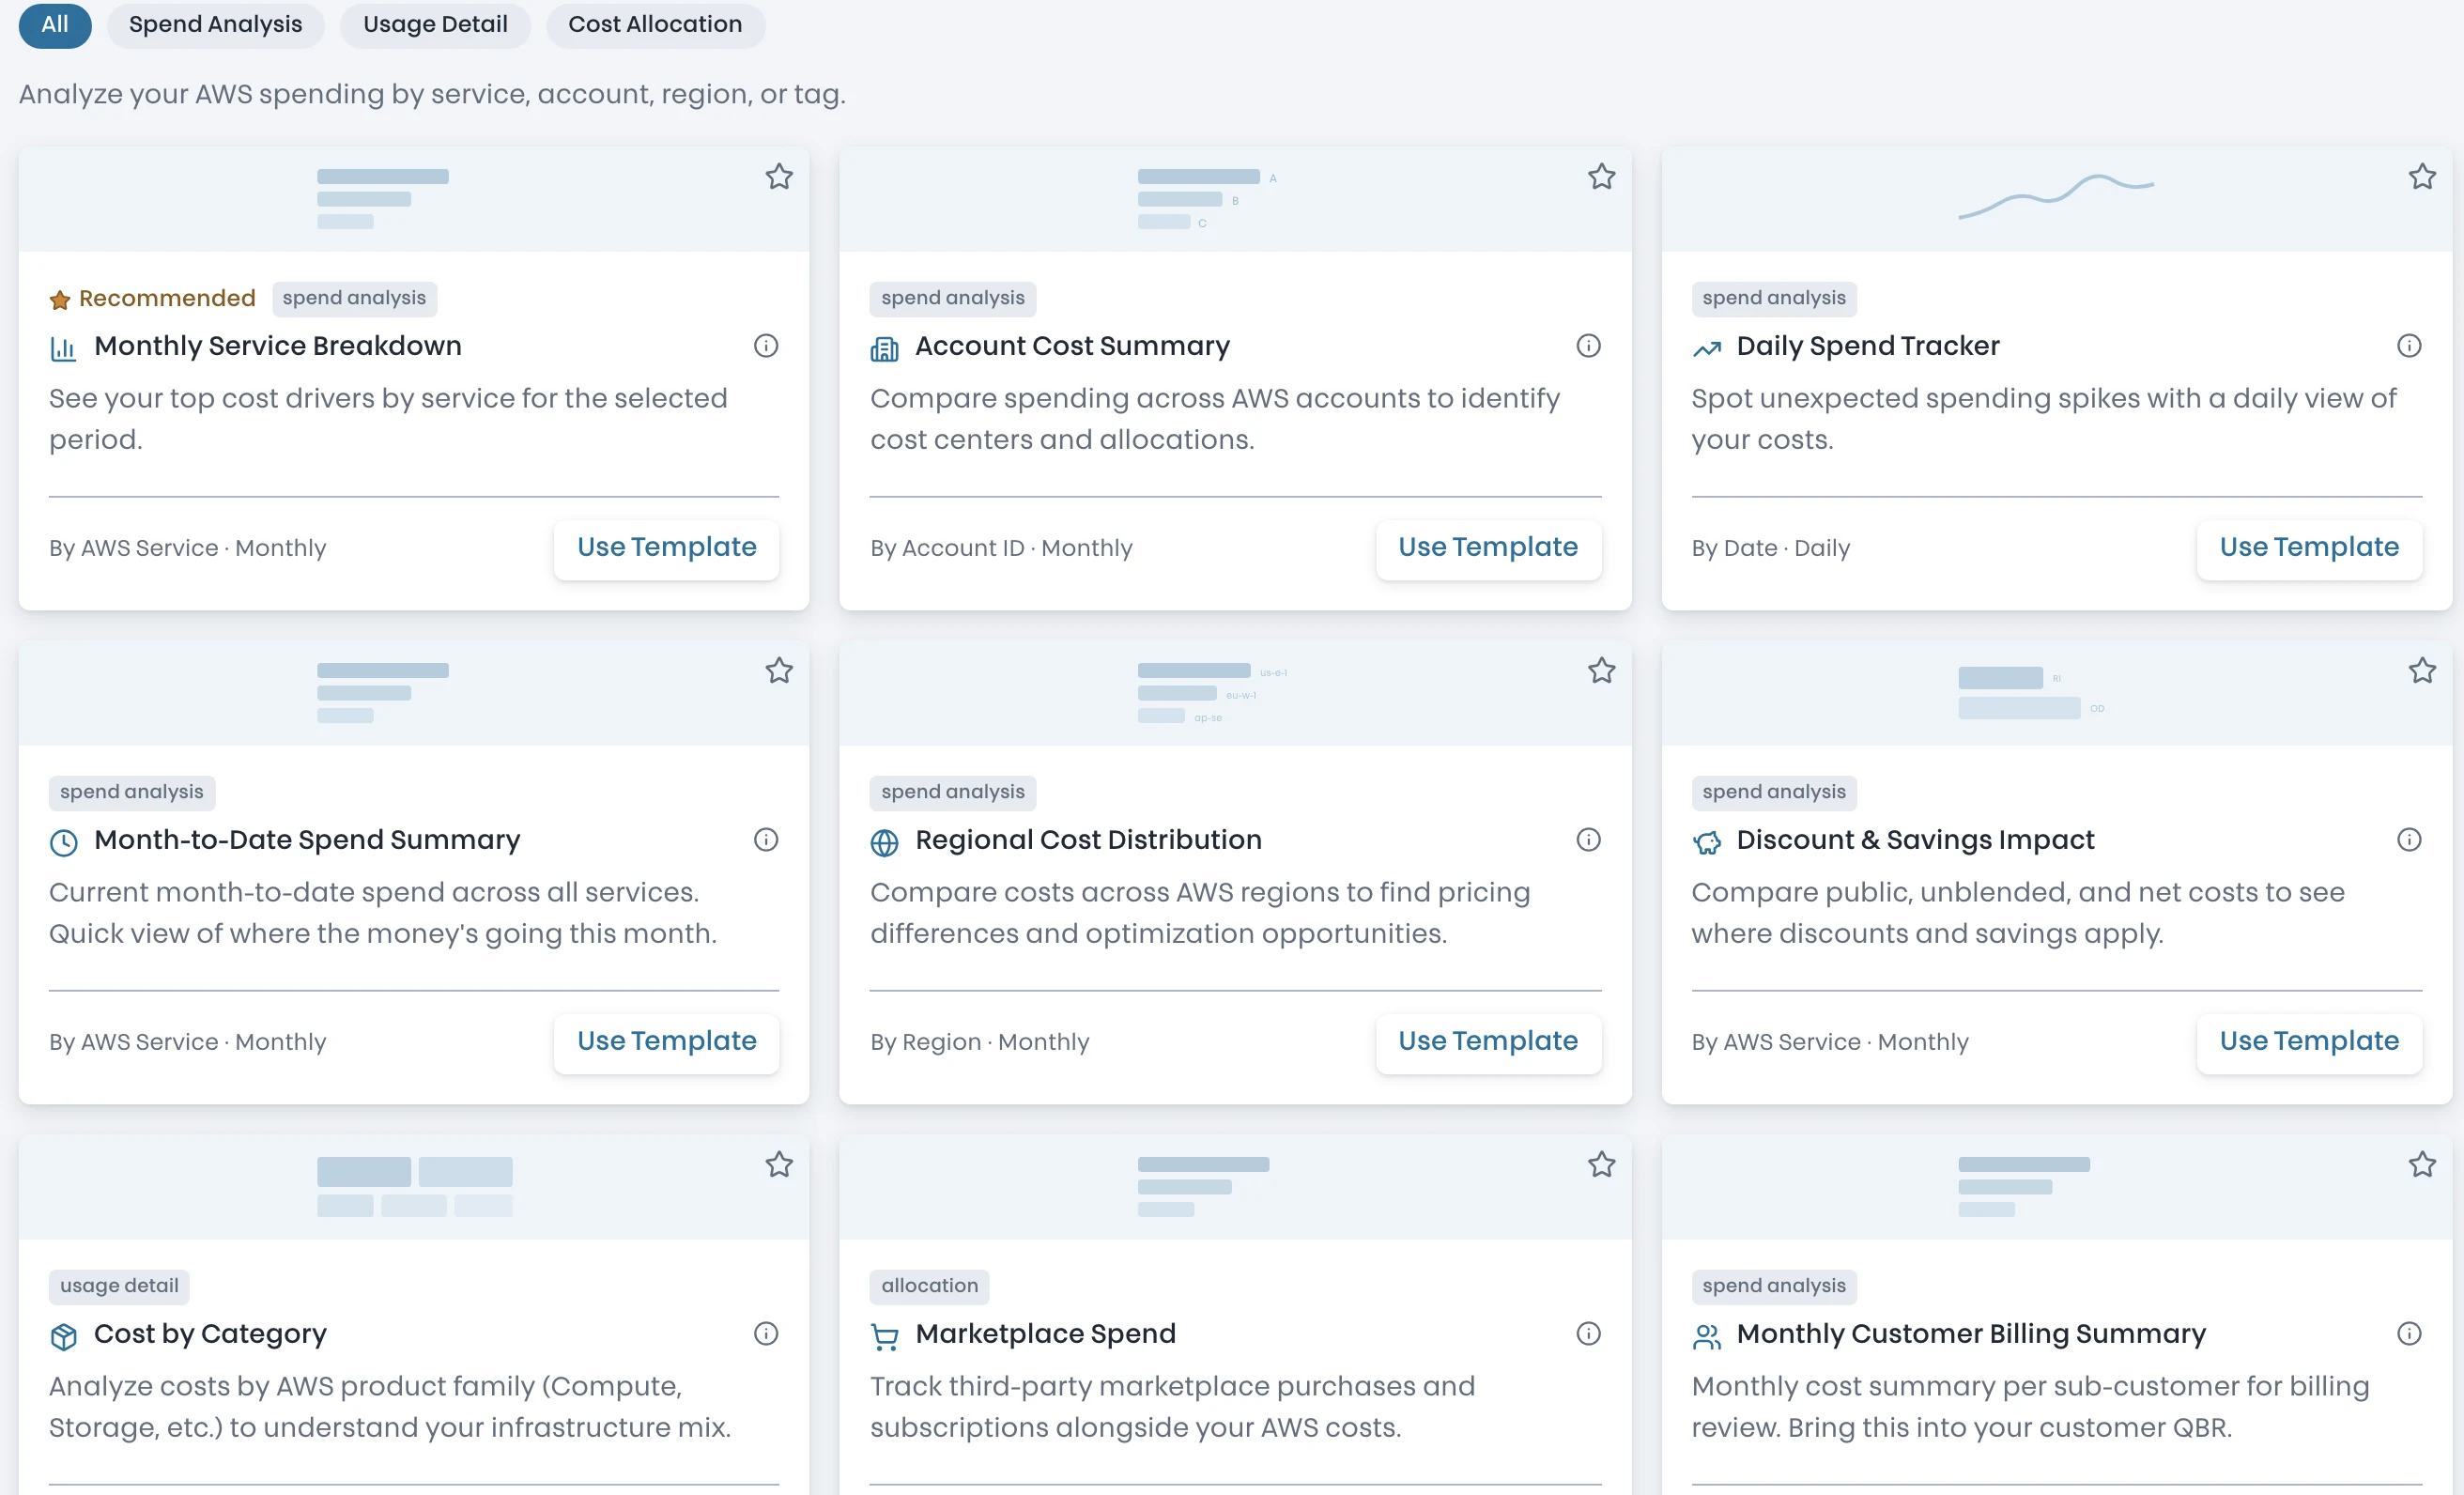Click the 'usage detail' tag on Cost by Category
This screenshot has height=1495, width=2464.
(x=119, y=1286)
